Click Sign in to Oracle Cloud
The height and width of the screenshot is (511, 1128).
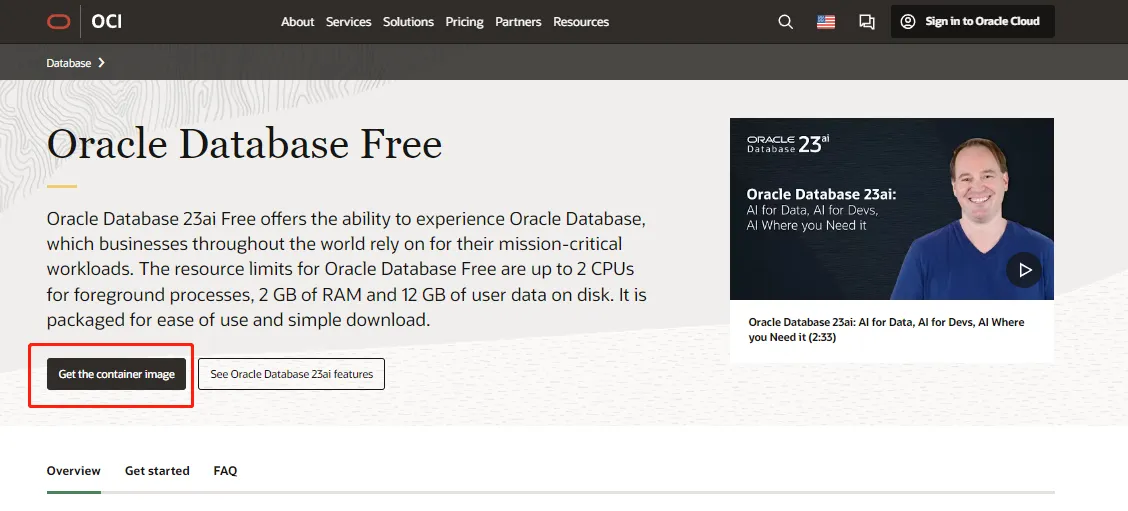973,22
